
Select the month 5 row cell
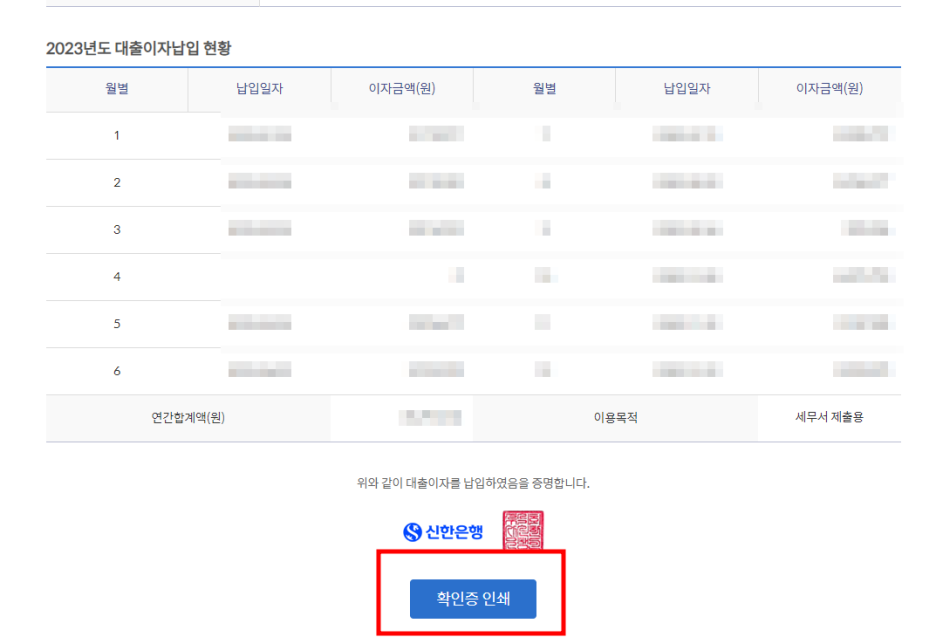(117, 324)
